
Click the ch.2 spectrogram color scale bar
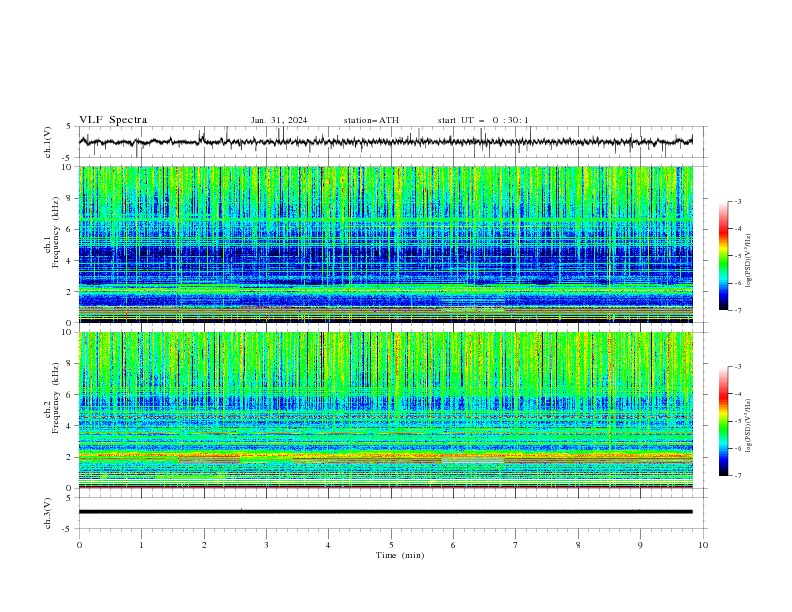click(x=724, y=421)
